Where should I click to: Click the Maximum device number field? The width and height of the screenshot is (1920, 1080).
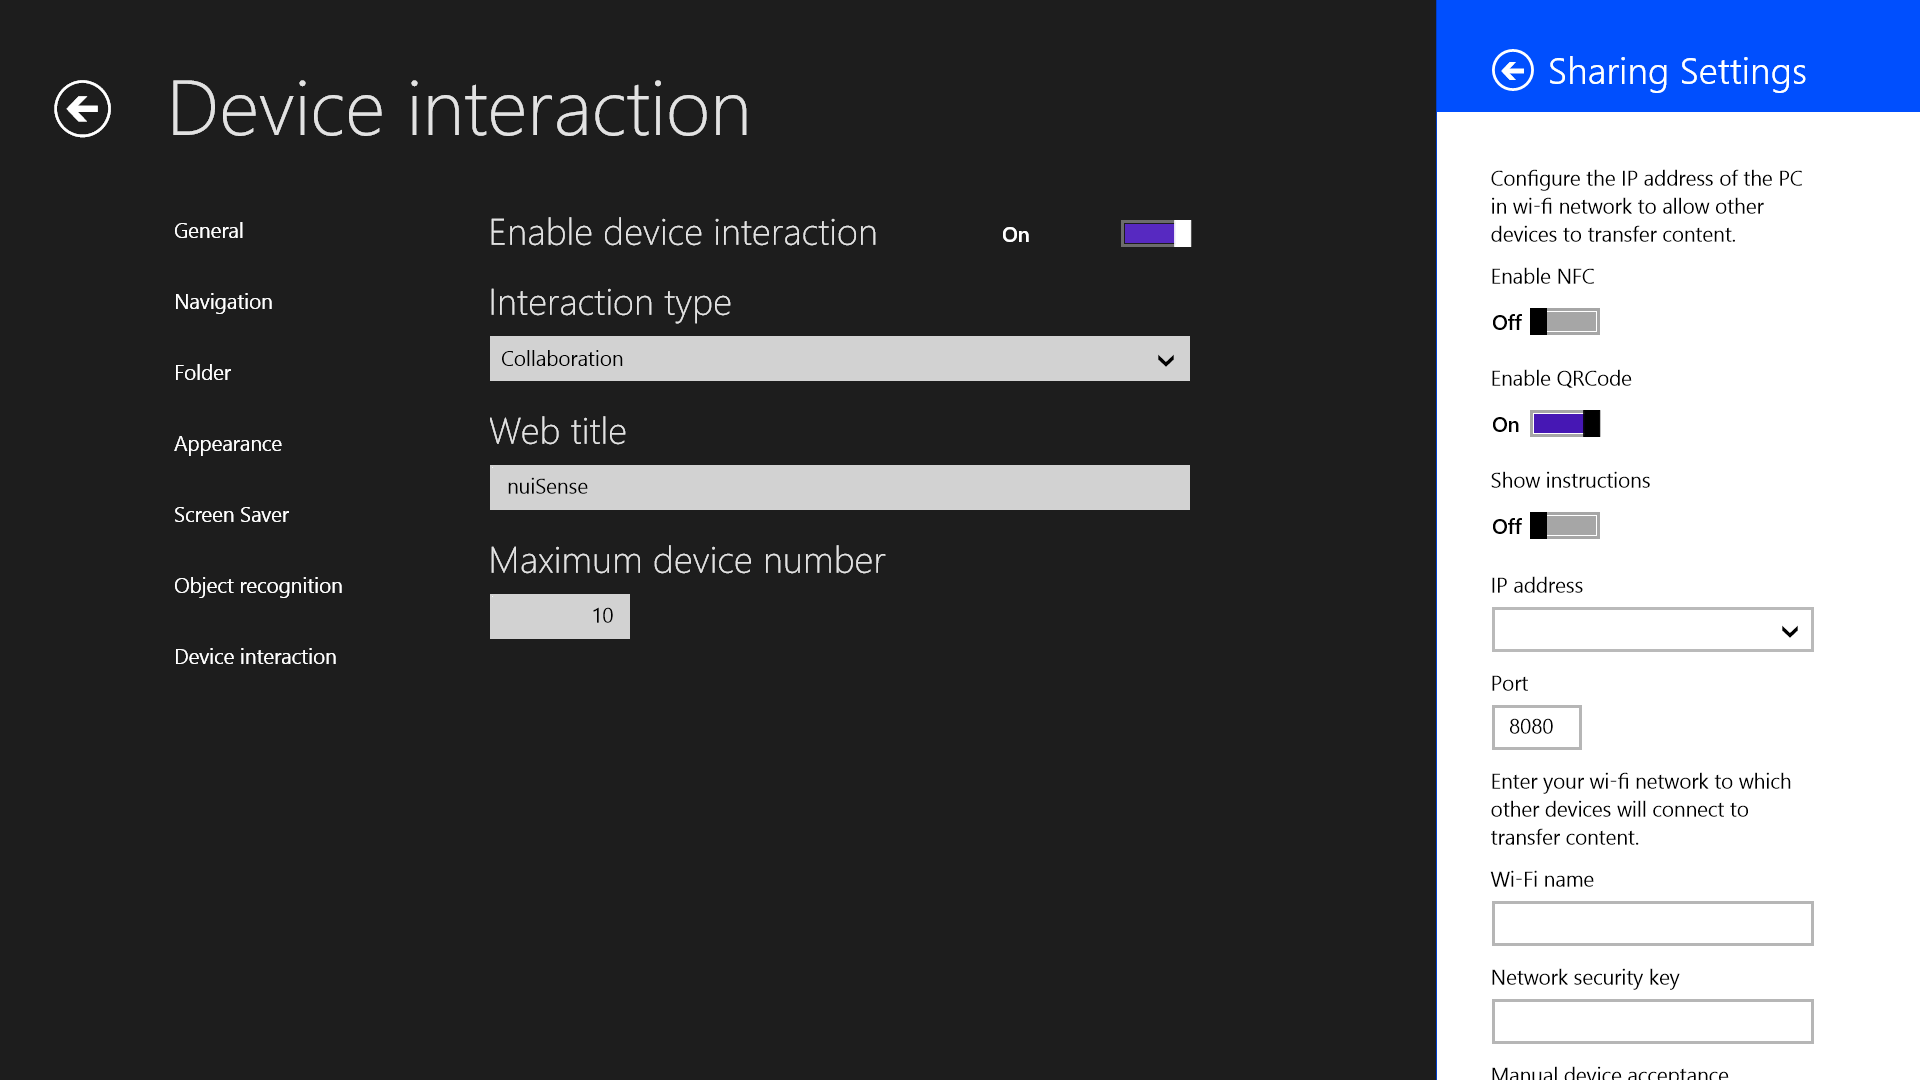559,616
